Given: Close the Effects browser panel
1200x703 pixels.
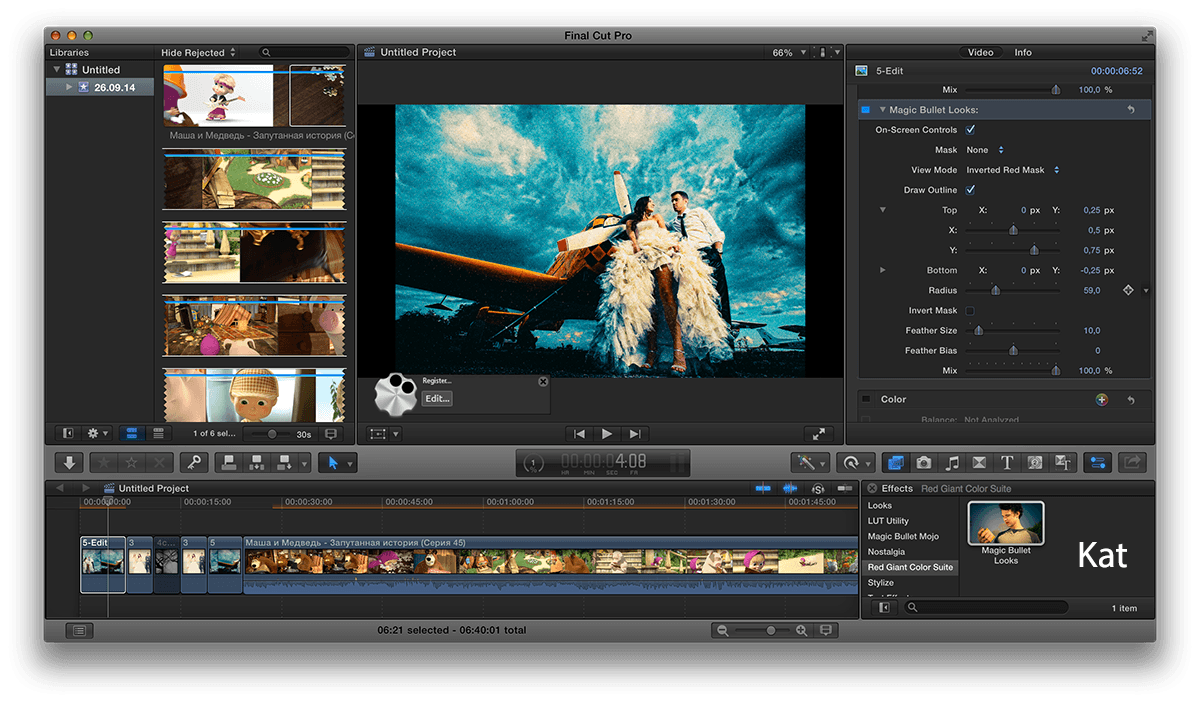Looking at the screenshot, I should 872,488.
